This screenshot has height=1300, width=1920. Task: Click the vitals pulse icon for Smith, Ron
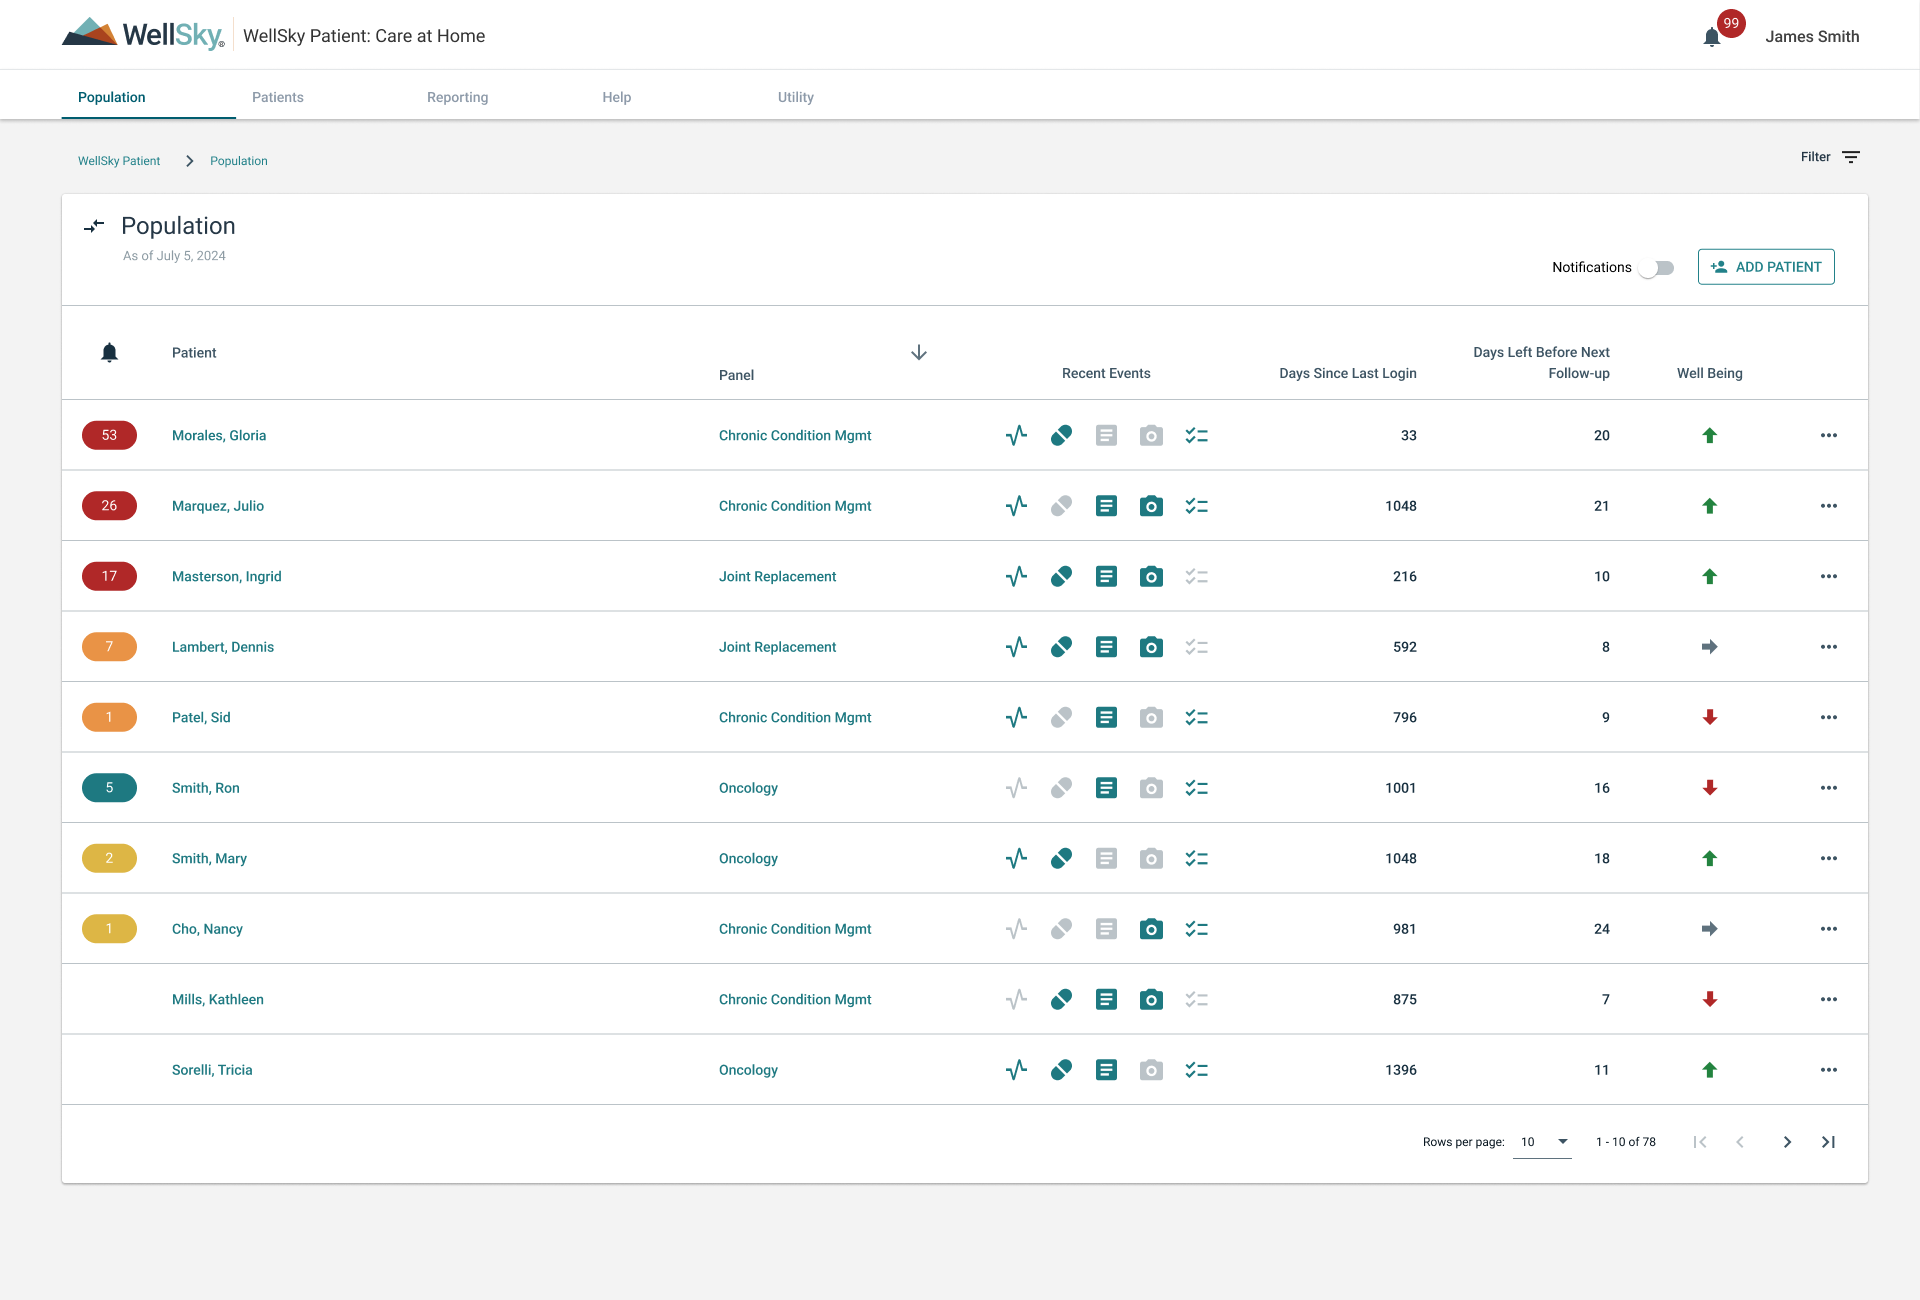1016,788
